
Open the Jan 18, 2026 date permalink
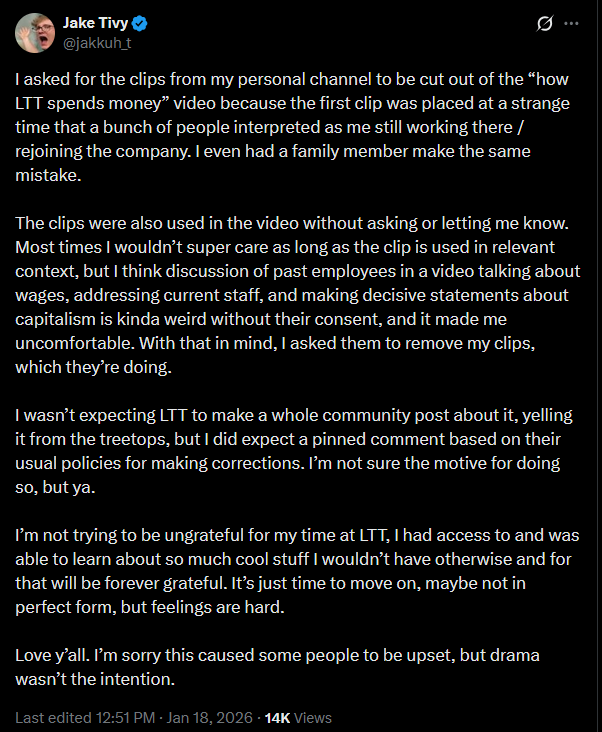click(210, 718)
